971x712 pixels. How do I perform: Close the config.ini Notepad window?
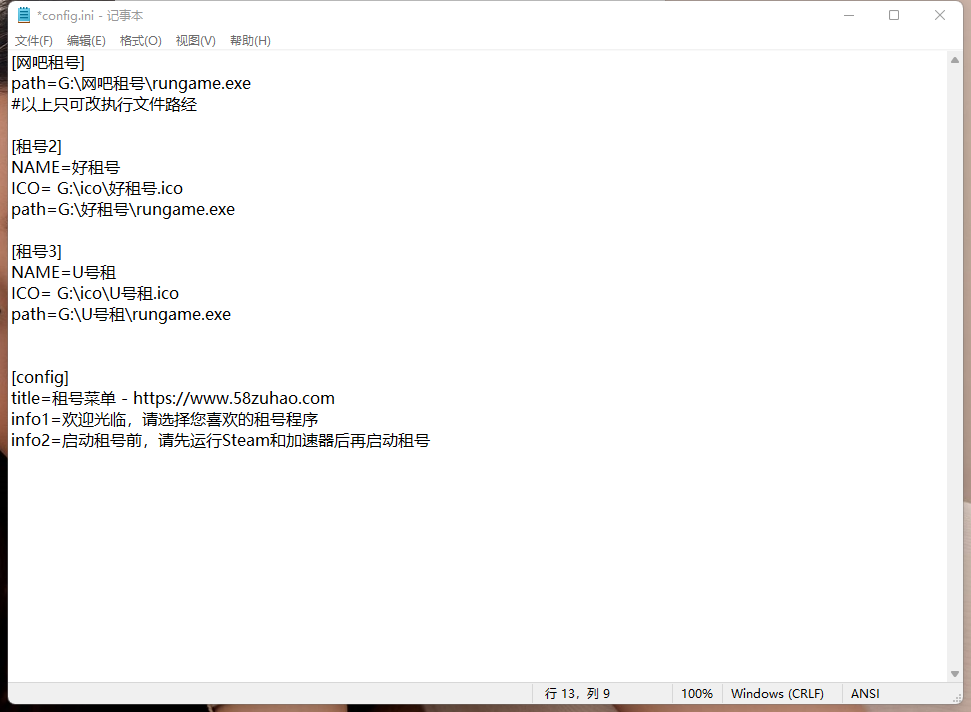tap(939, 15)
